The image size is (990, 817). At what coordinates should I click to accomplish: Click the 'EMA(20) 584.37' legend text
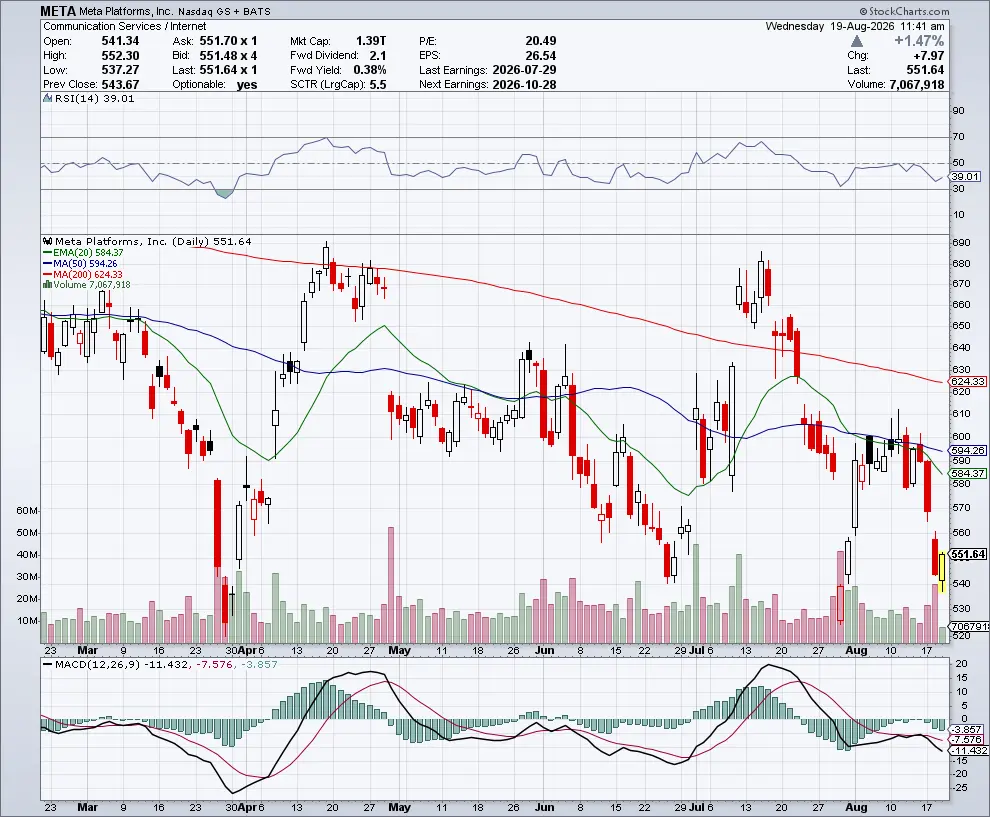88,253
